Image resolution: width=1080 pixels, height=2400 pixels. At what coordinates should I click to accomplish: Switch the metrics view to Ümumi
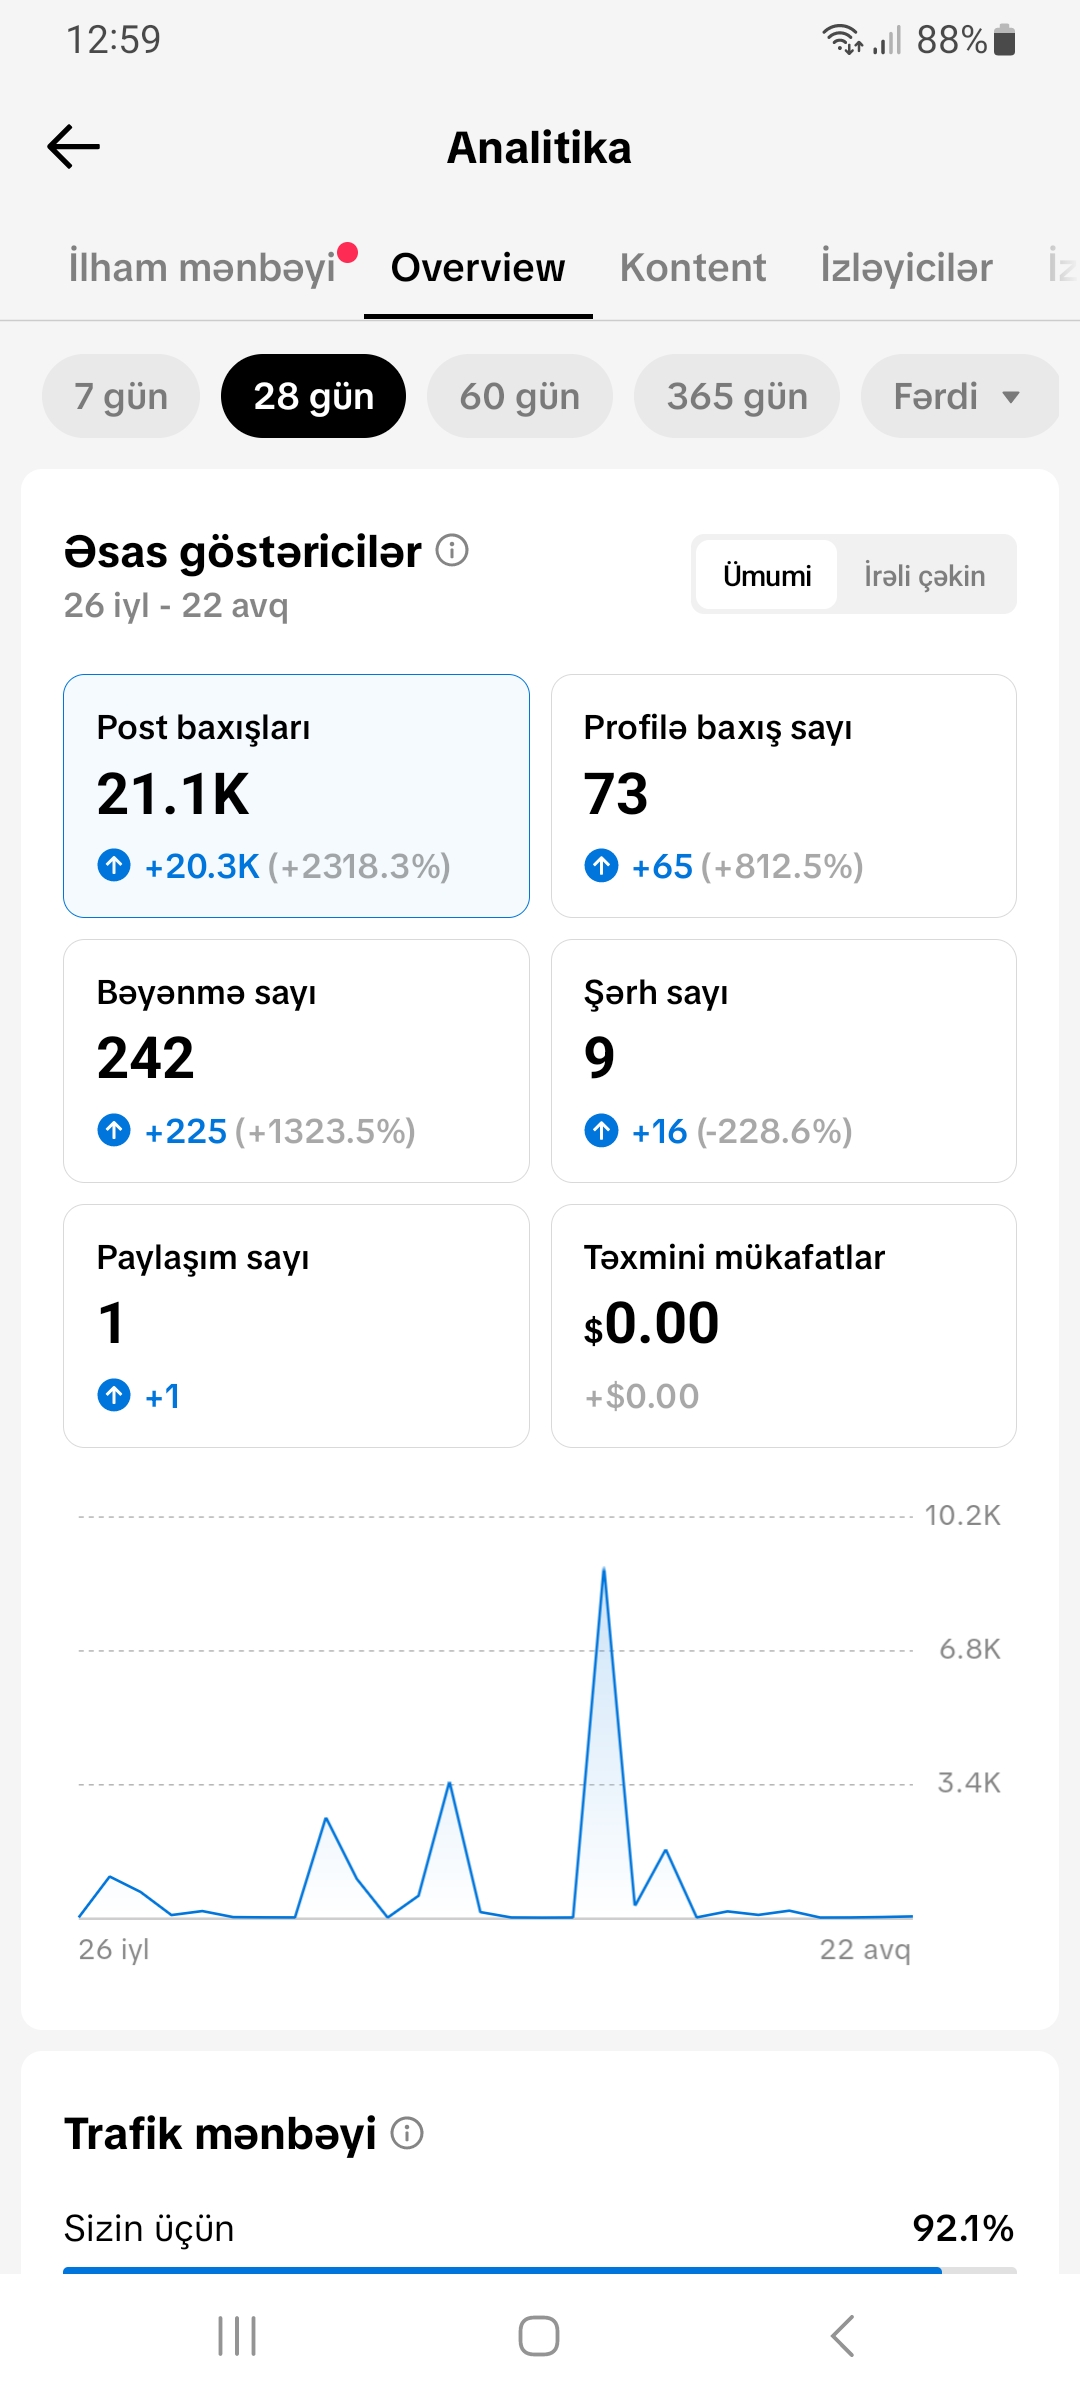(x=767, y=575)
